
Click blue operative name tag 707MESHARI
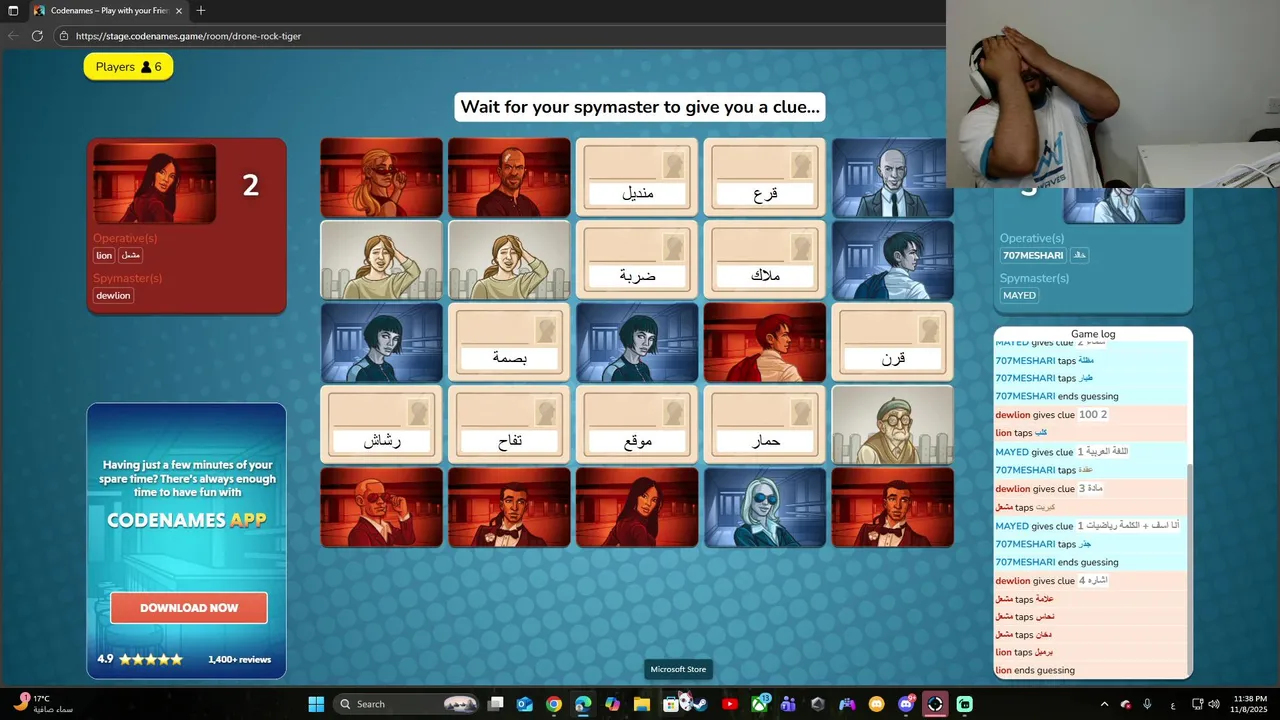[x=1033, y=256]
